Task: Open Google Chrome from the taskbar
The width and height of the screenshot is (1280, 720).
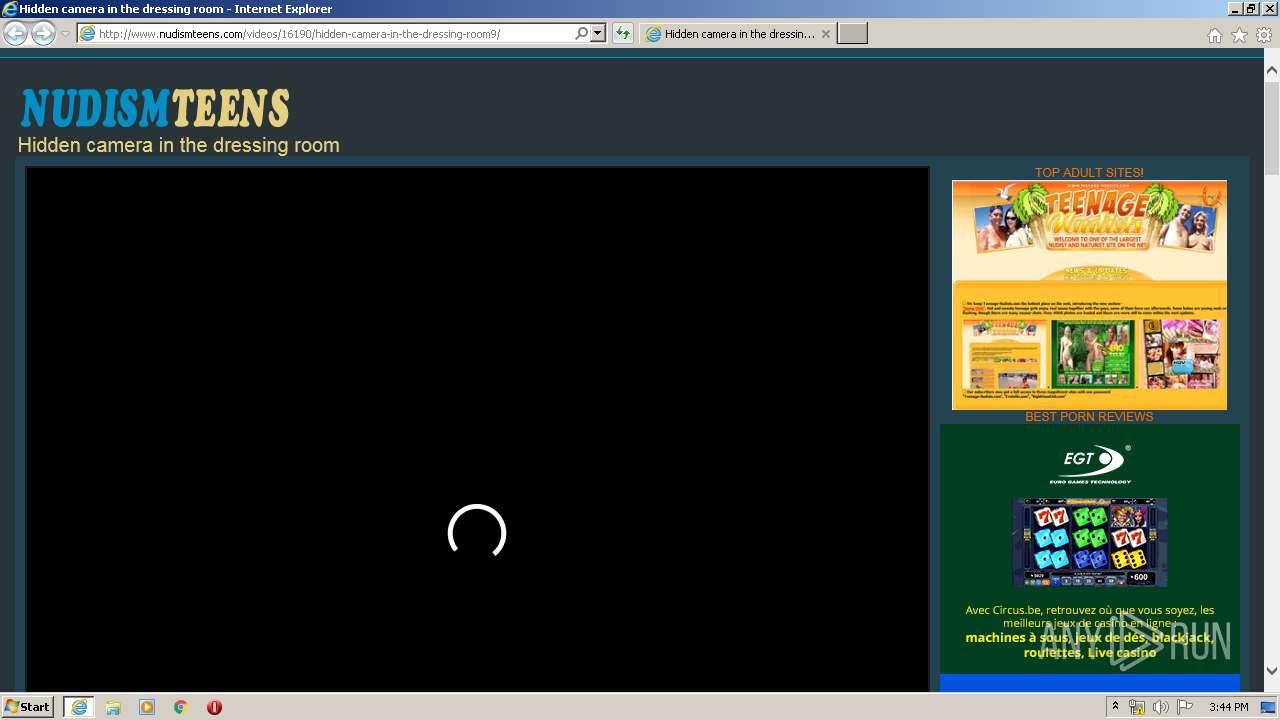Action: pyautogui.click(x=181, y=707)
